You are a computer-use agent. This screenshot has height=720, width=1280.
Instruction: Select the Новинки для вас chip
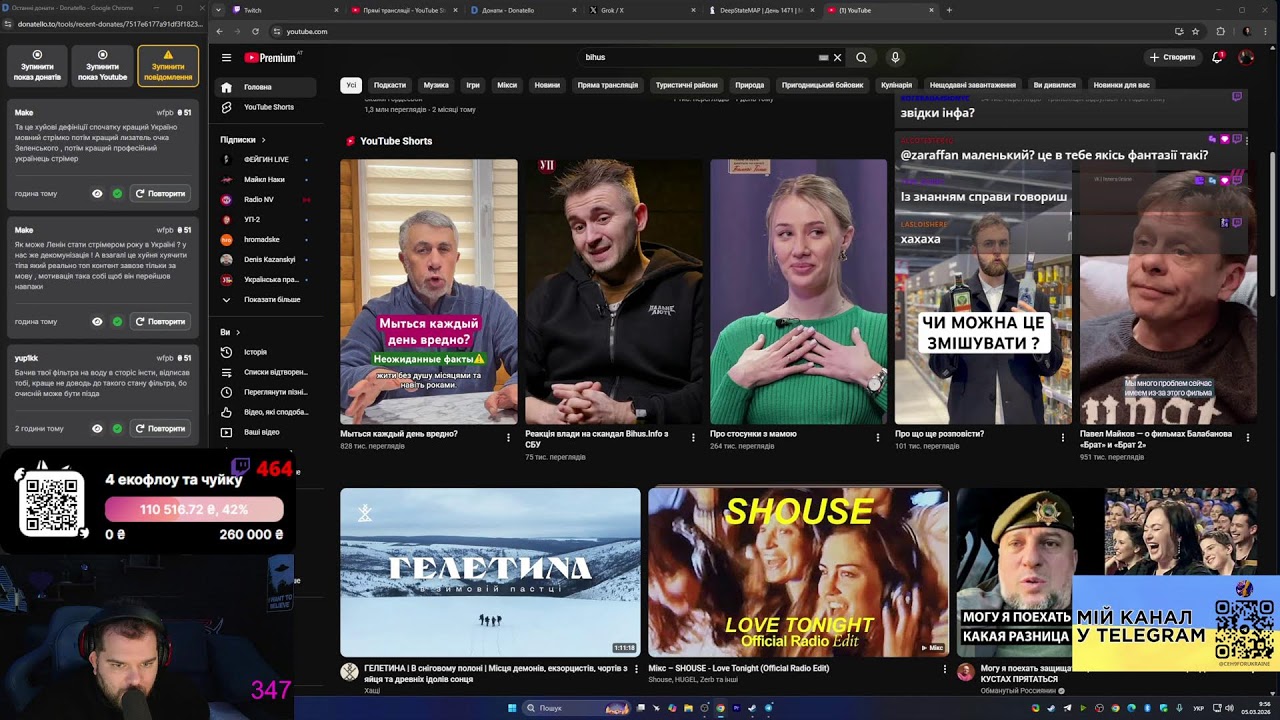tap(1122, 85)
